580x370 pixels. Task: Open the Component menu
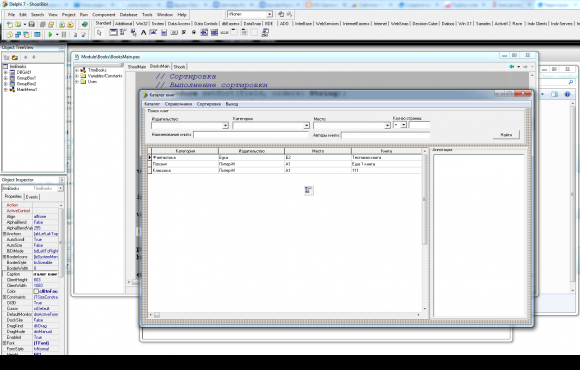[104, 15]
